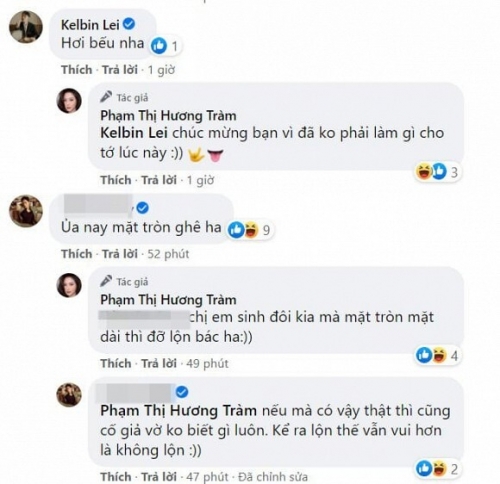View reactions with count 4 on twin-sister reply

(437, 355)
